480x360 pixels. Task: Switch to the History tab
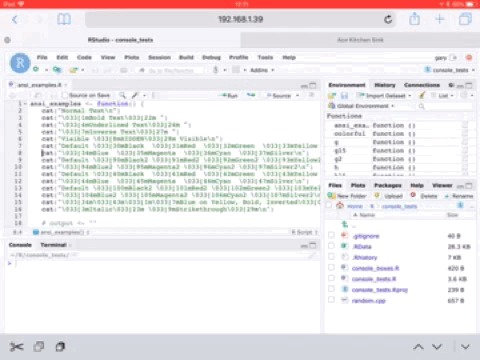pos(385,85)
